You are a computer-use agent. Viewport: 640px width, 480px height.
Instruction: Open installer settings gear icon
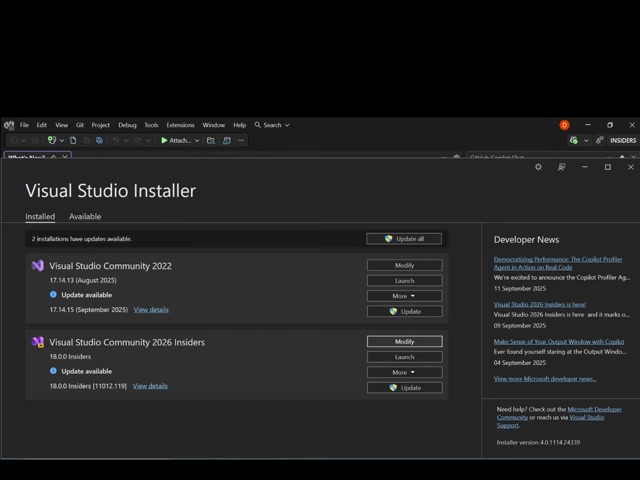(x=538, y=167)
